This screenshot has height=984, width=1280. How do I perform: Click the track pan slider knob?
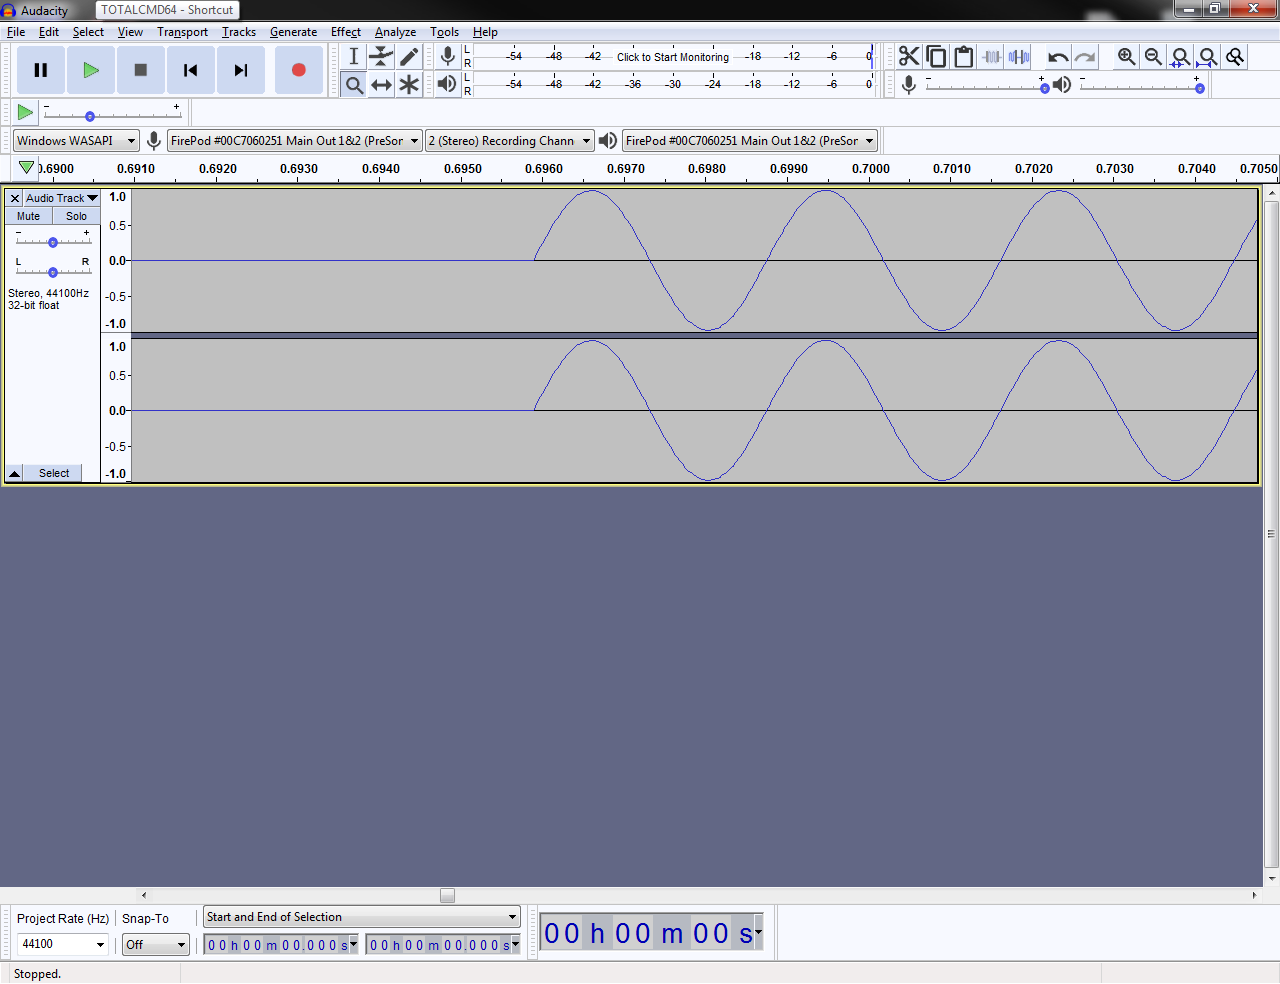53,272
